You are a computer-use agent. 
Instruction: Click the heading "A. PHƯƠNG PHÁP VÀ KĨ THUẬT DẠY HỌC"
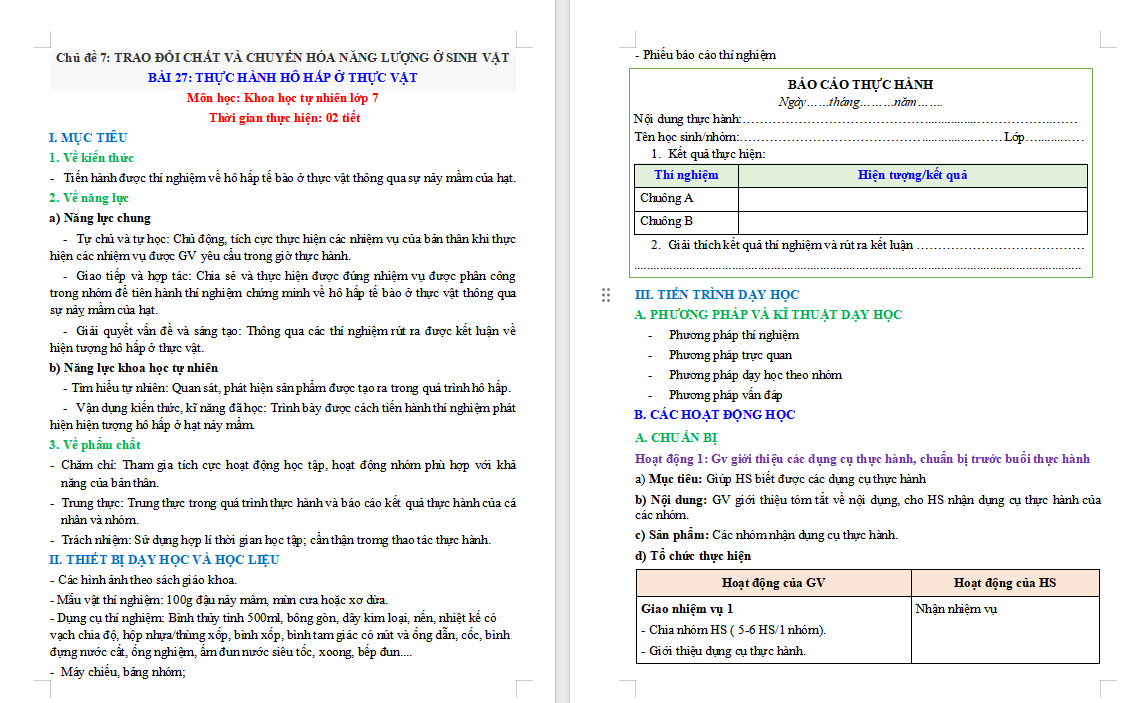(768, 314)
